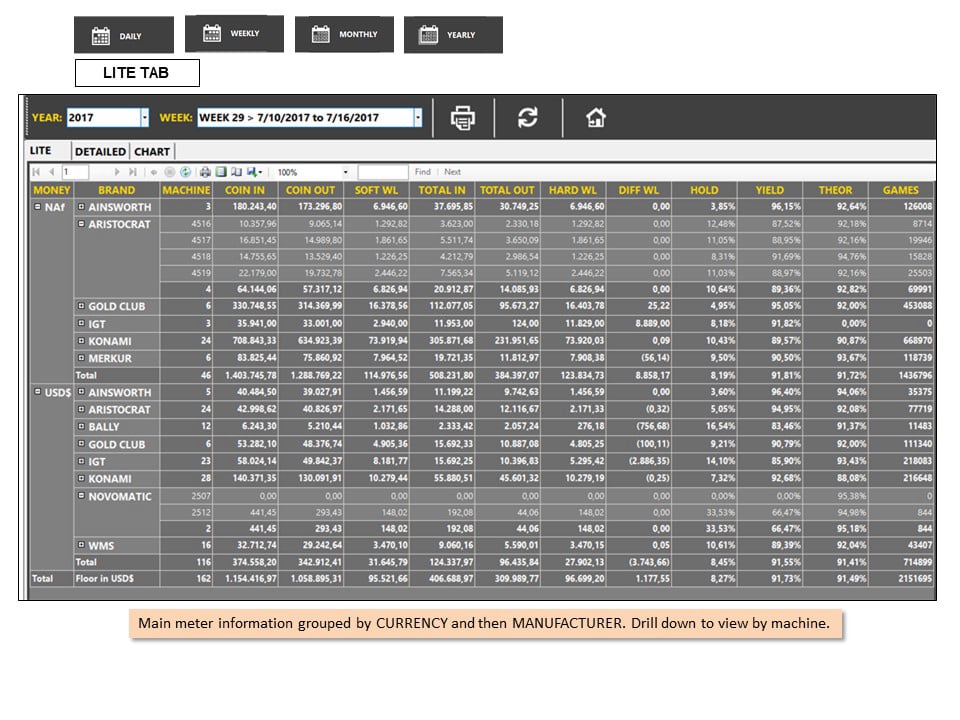Click the back-to-parent-report arrow icon
960x720 pixels.
154,172
